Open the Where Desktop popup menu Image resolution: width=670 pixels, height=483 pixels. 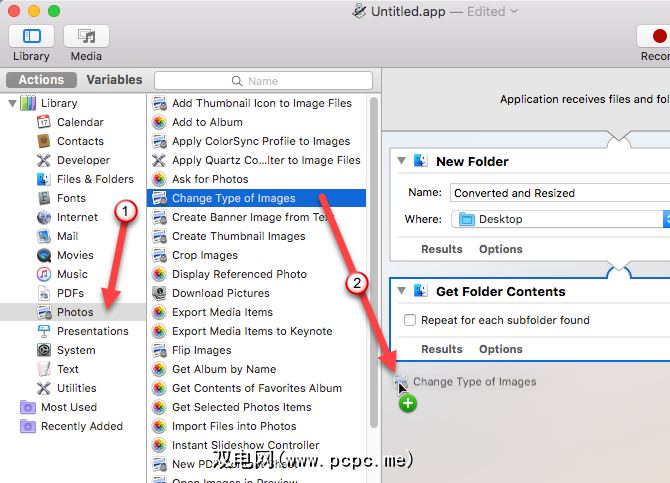(561, 219)
